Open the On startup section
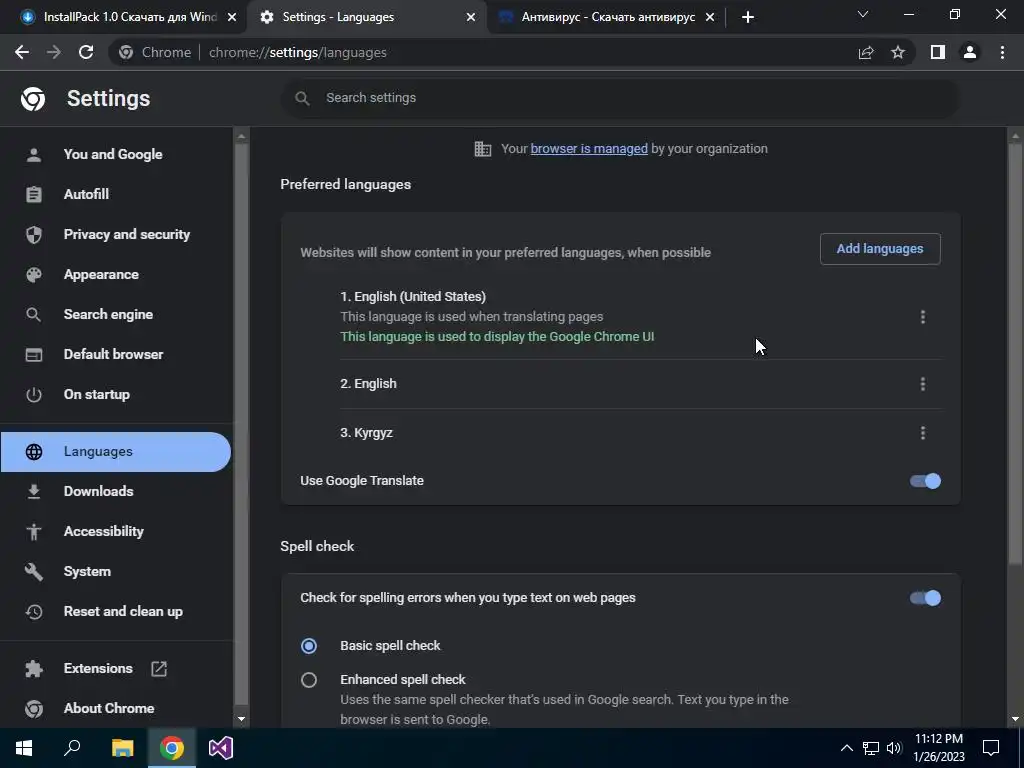 pyautogui.click(x=116, y=394)
